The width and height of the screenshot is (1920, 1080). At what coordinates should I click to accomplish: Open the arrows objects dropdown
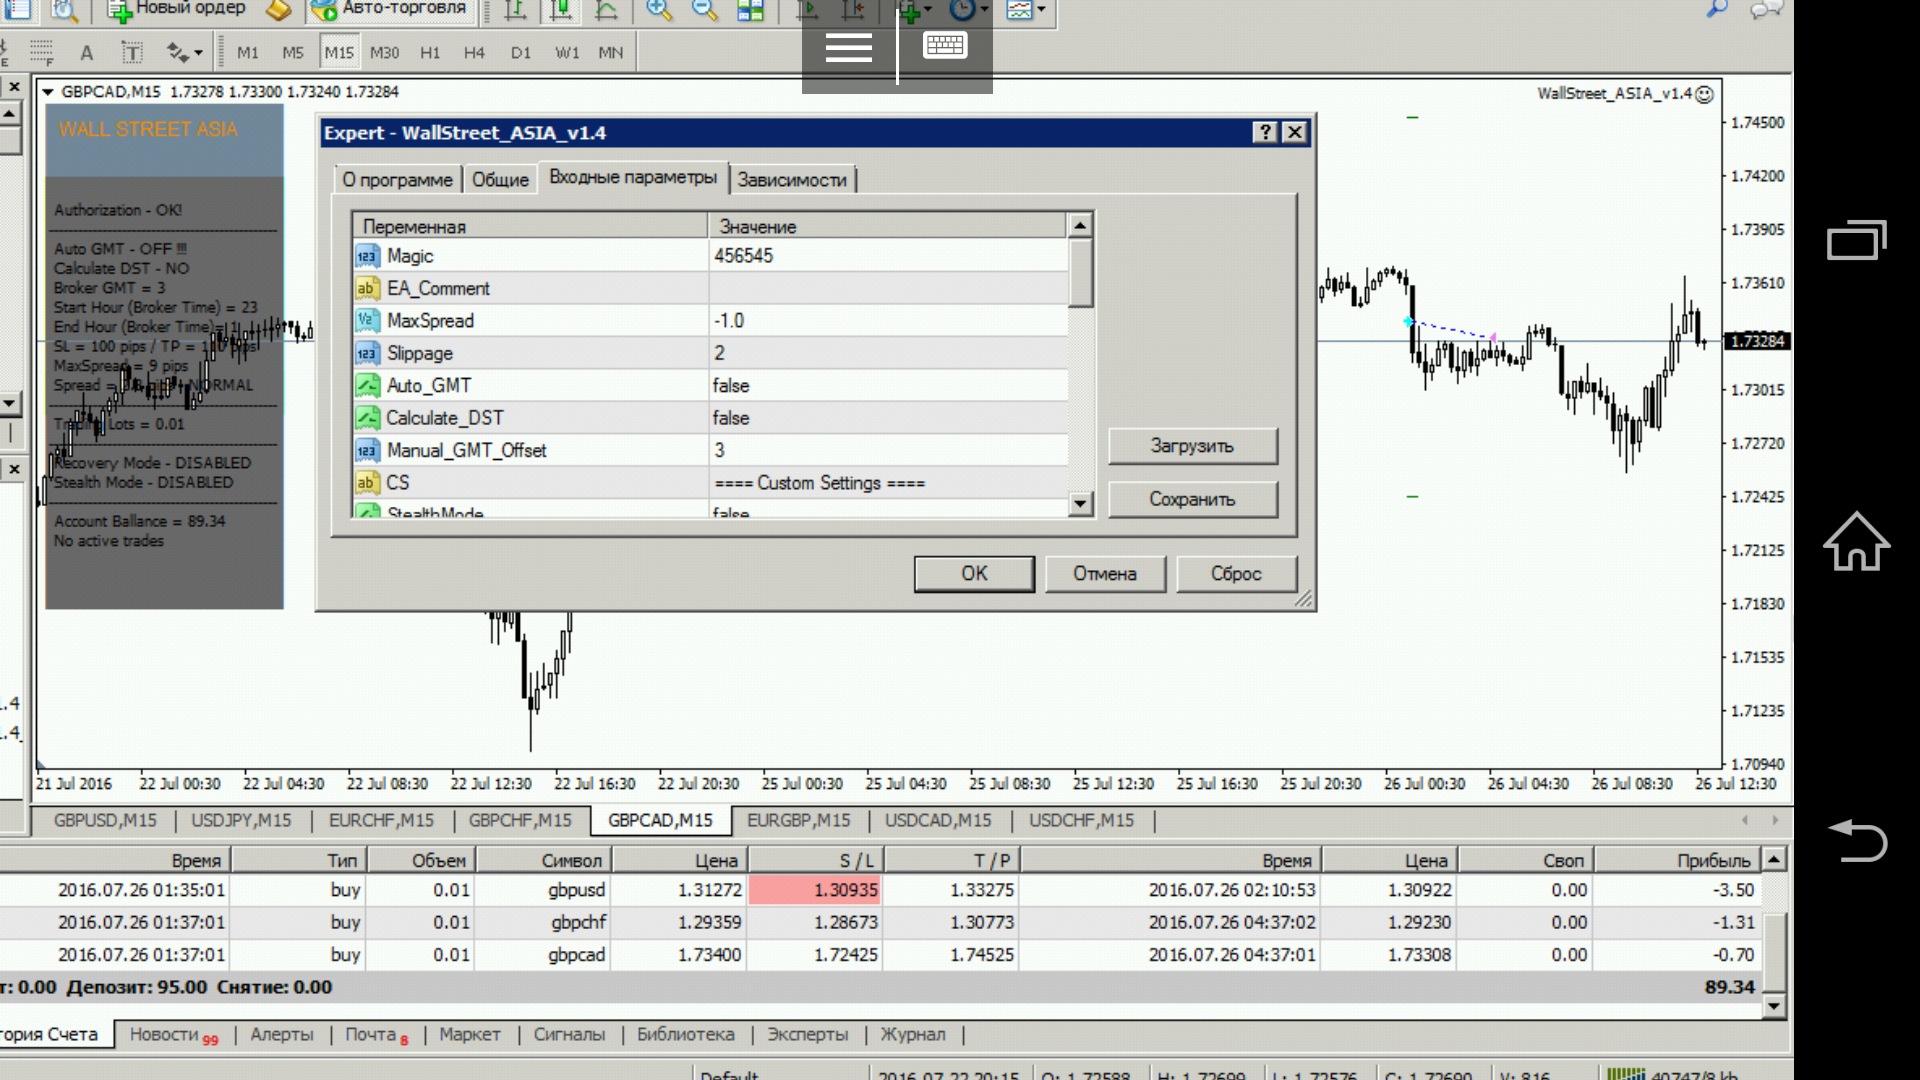(184, 52)
